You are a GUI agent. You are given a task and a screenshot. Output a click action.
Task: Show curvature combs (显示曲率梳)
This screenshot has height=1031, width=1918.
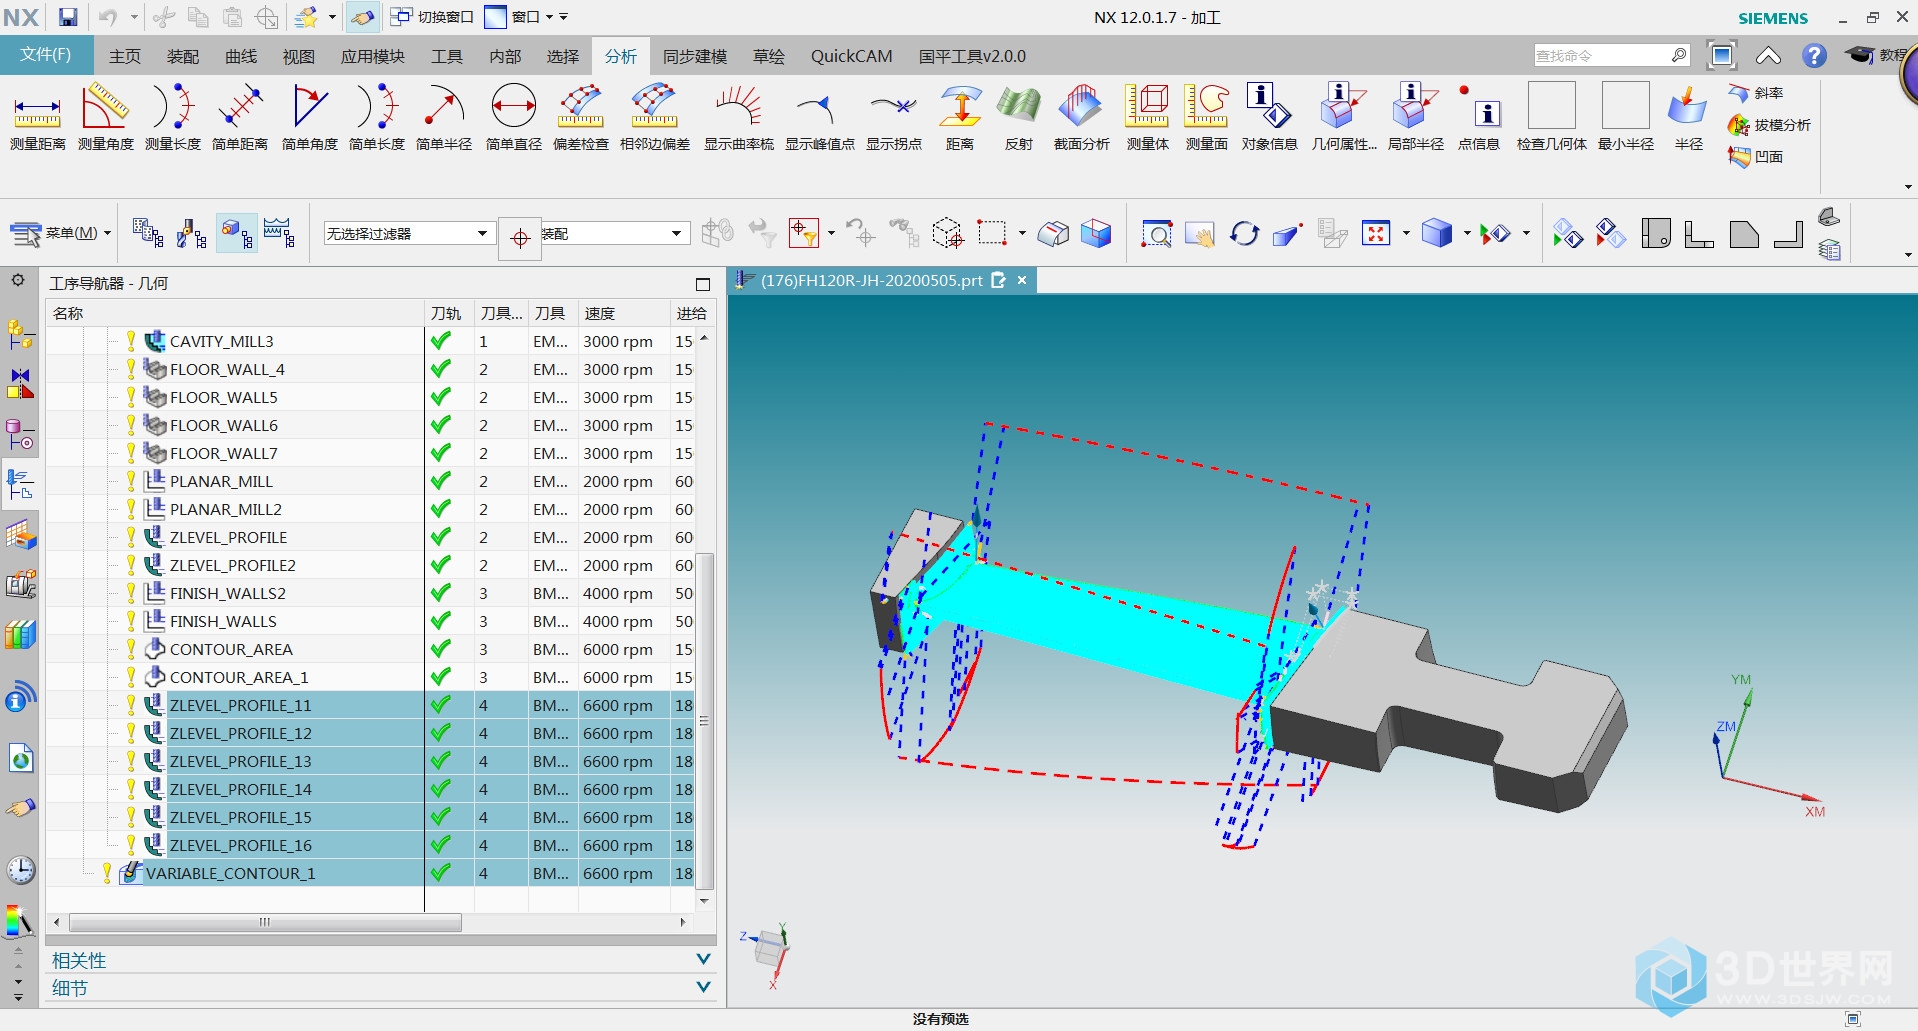tap(738, 118)
